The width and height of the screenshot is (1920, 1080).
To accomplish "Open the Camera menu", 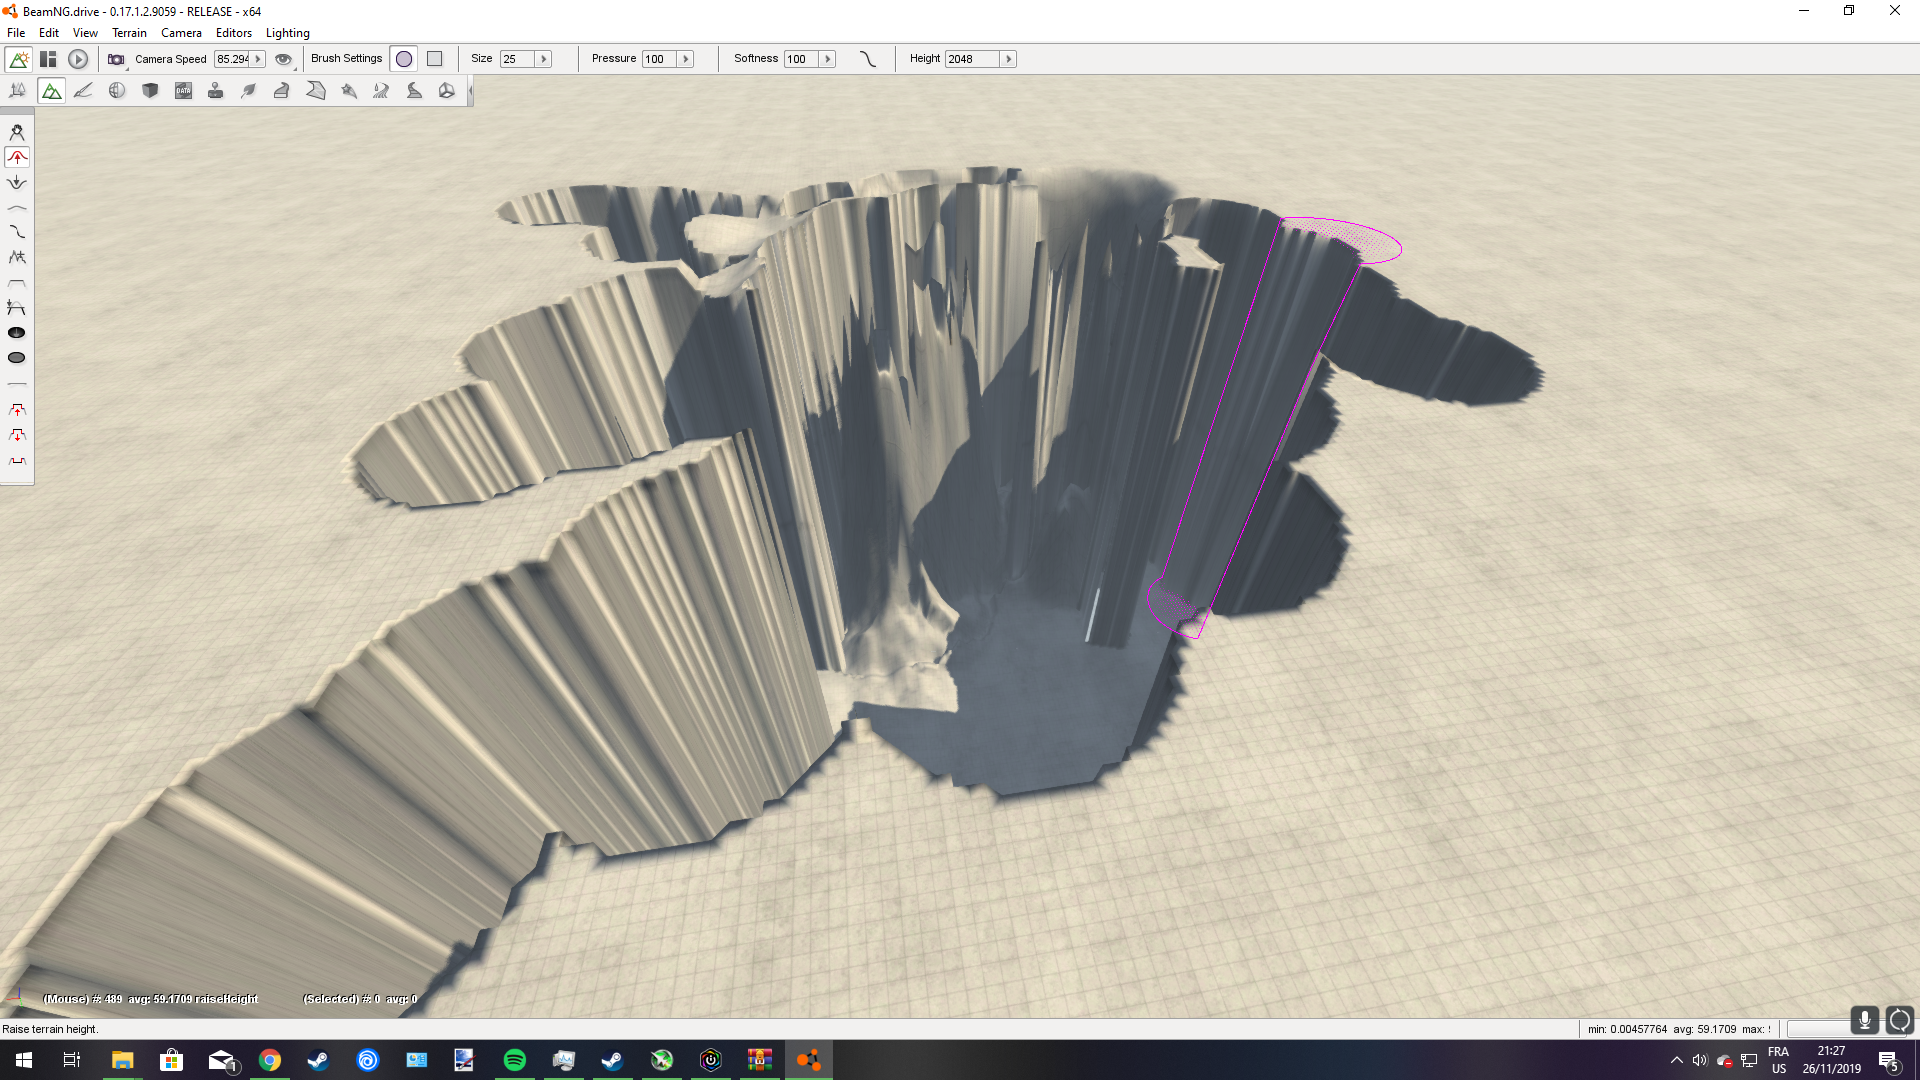I will pos(181,33).
